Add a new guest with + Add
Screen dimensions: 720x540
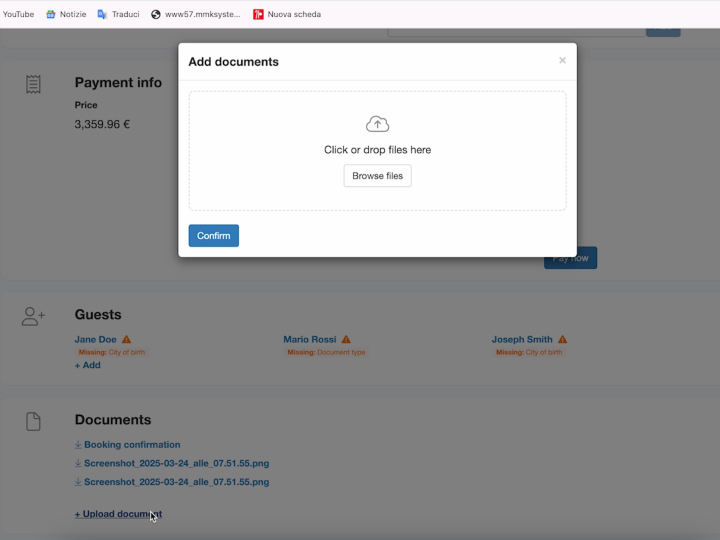(x=87, y=365)
